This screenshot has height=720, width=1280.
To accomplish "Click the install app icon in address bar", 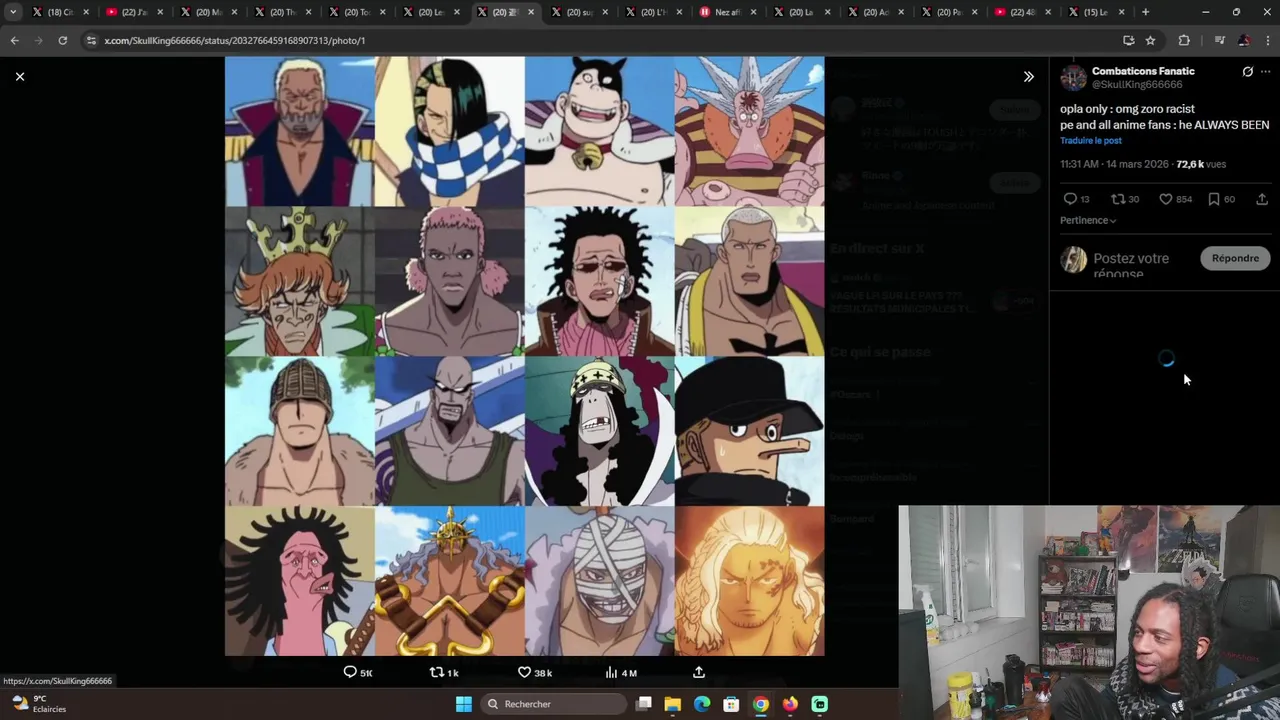I will (1128, 40).
